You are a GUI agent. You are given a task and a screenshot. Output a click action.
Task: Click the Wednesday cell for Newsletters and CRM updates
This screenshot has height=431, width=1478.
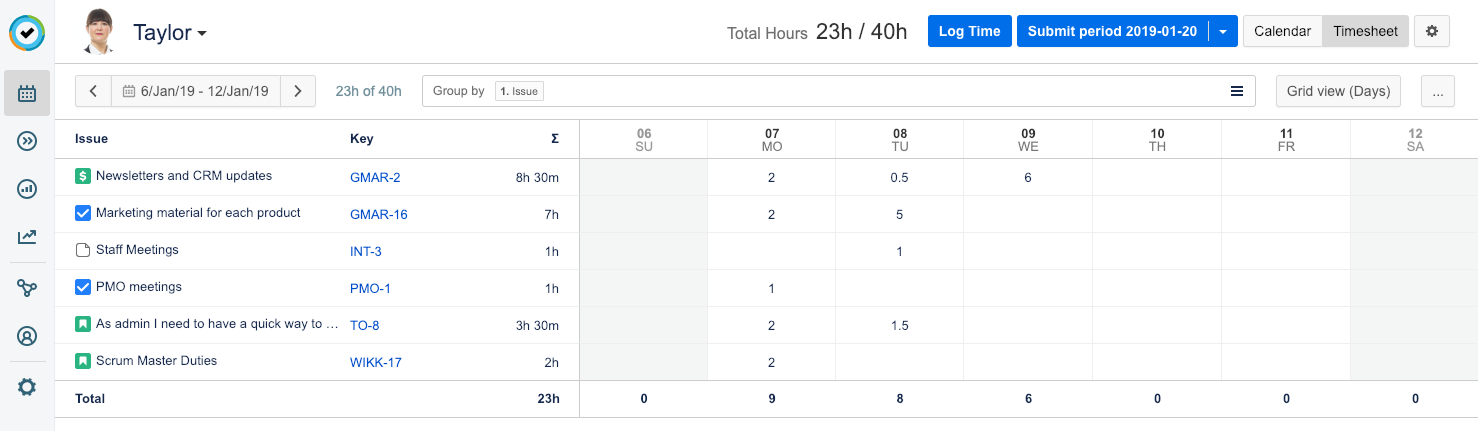click(x=1027, y=177)
